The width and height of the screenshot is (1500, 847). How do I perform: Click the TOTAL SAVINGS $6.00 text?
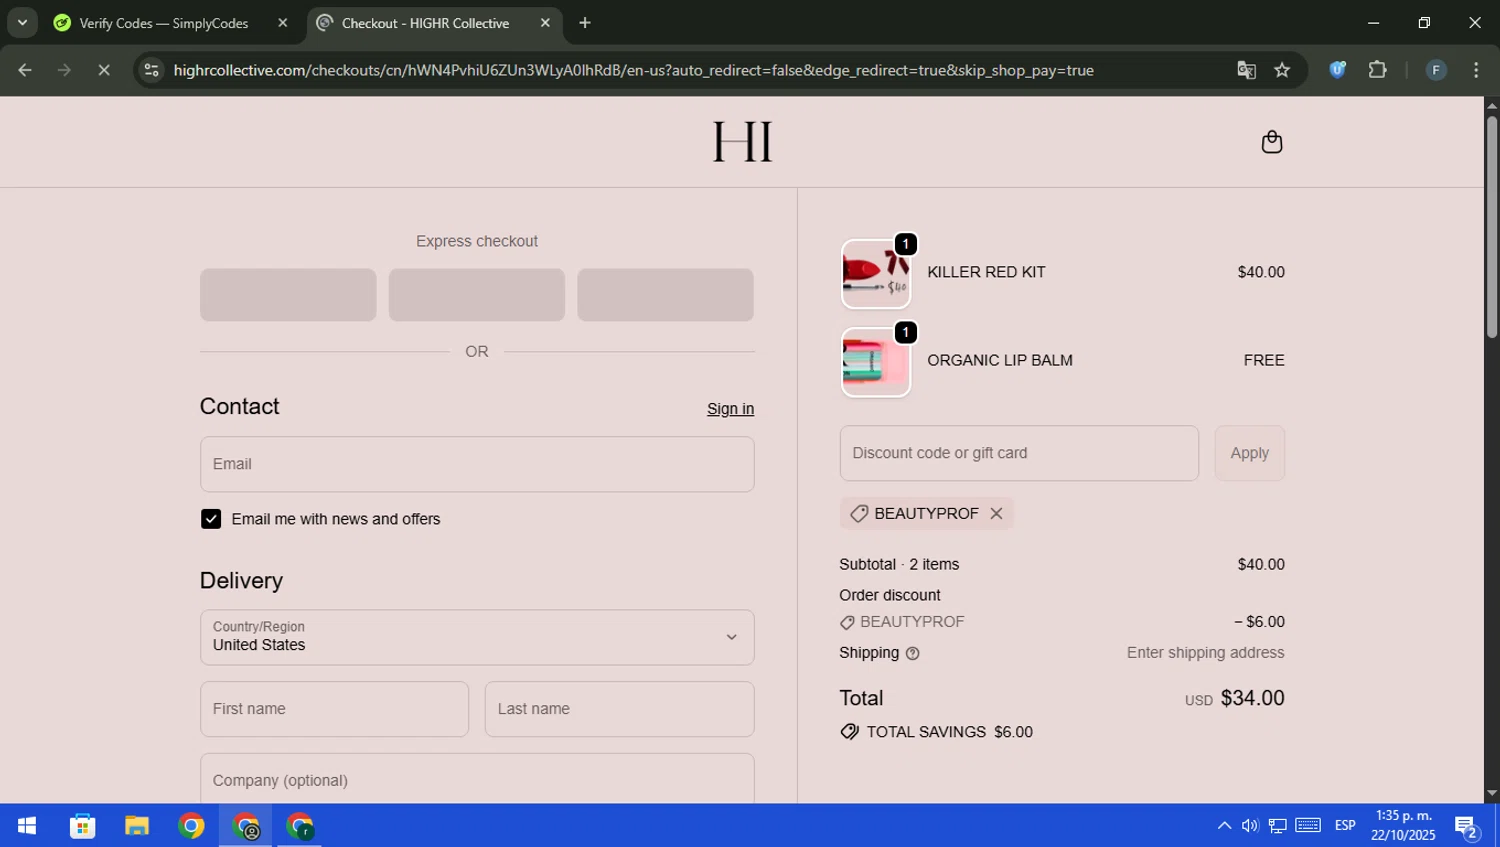(x=950, y=732)
